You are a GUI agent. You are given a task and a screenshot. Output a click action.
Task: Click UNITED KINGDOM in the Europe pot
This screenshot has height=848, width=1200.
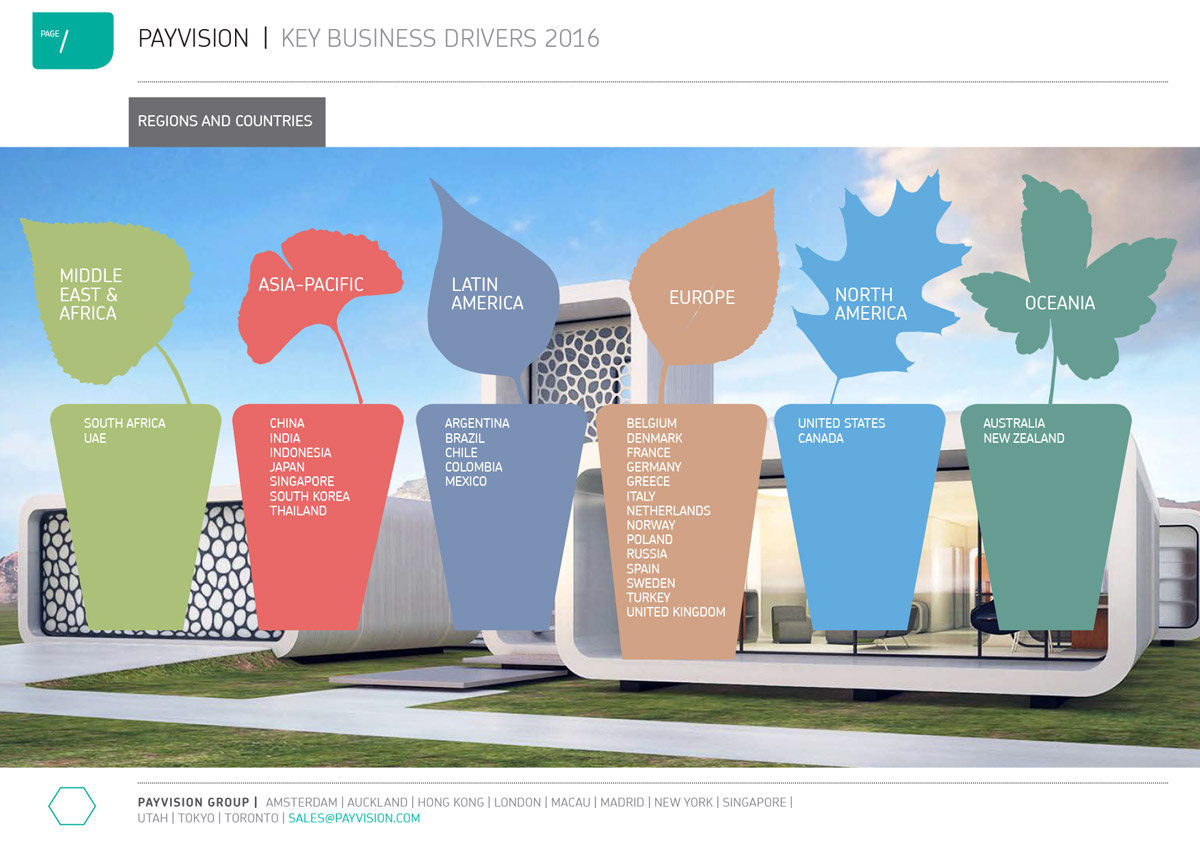click(x=676, y=612)
